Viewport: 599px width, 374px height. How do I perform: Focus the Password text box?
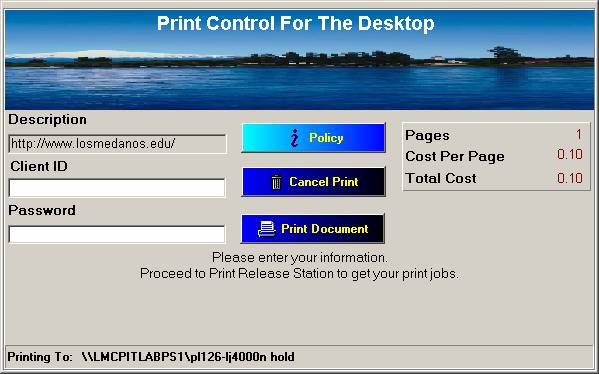click(117, 234)
